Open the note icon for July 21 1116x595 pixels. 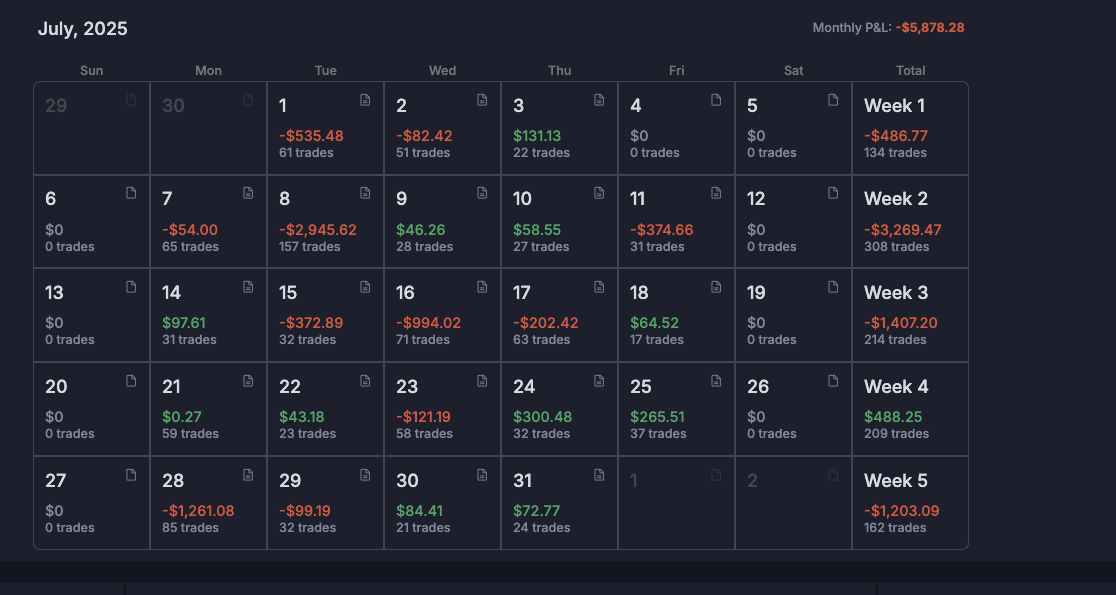pos(248,381)
